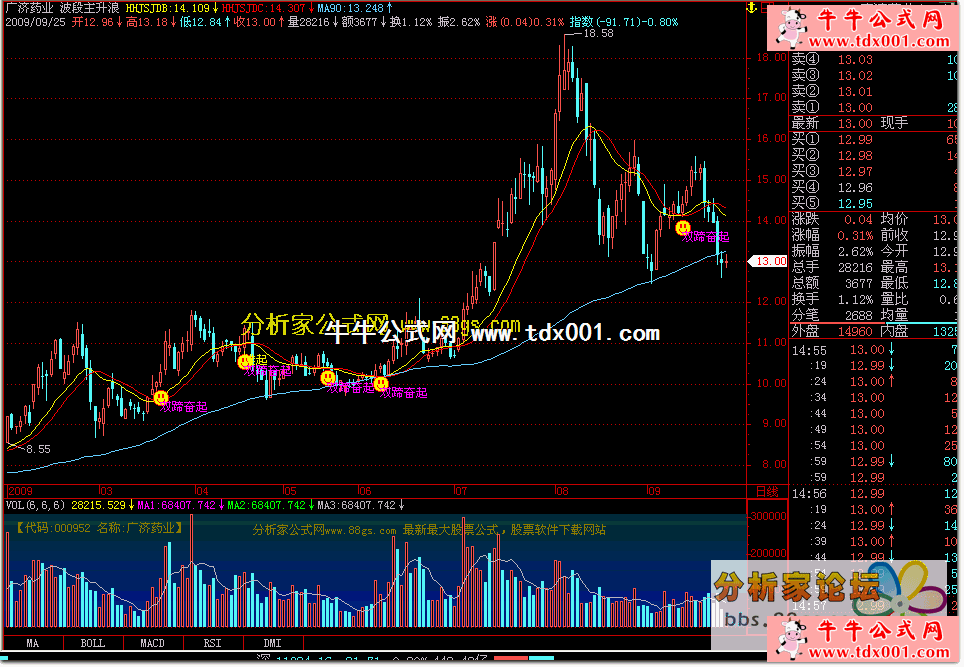Click the 14:55 tick trade row

click(874, 350)
